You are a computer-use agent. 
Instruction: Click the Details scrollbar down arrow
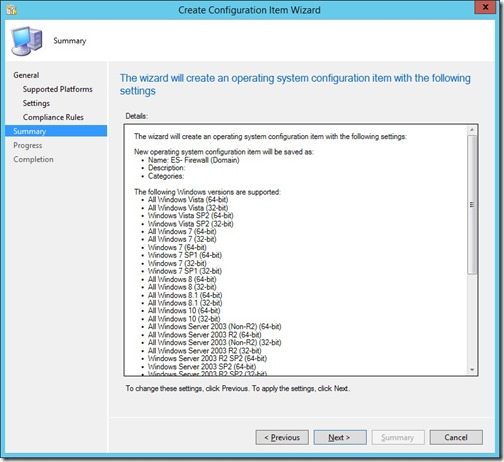click(472, 370)
